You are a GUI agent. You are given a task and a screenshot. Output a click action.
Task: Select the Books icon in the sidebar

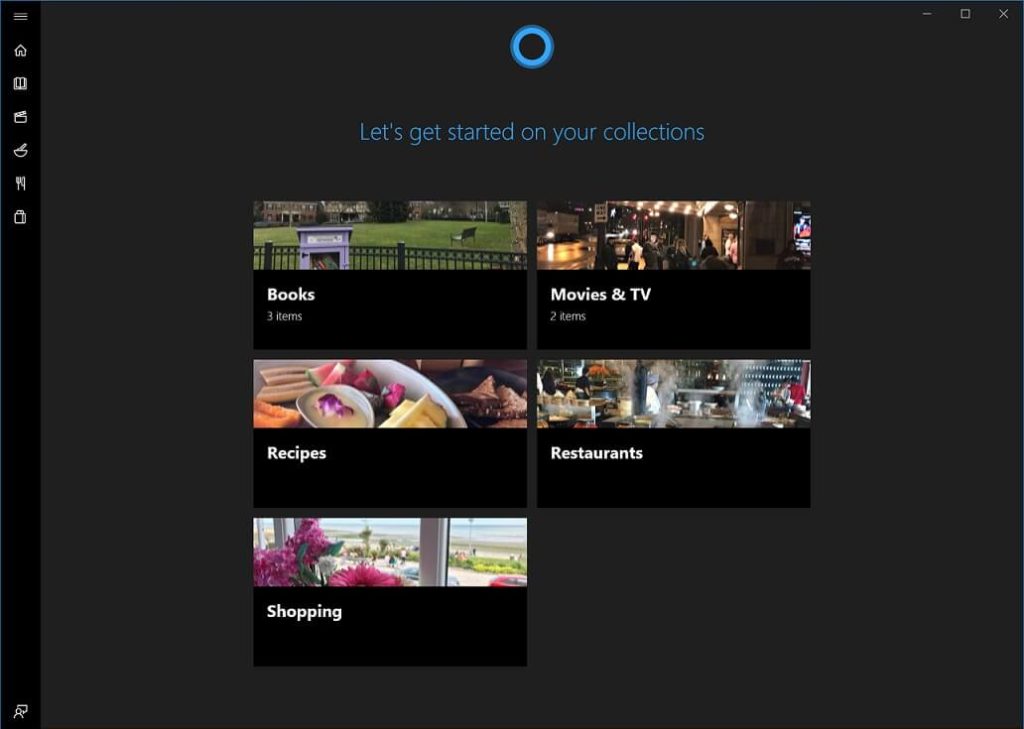click(19, 82)
